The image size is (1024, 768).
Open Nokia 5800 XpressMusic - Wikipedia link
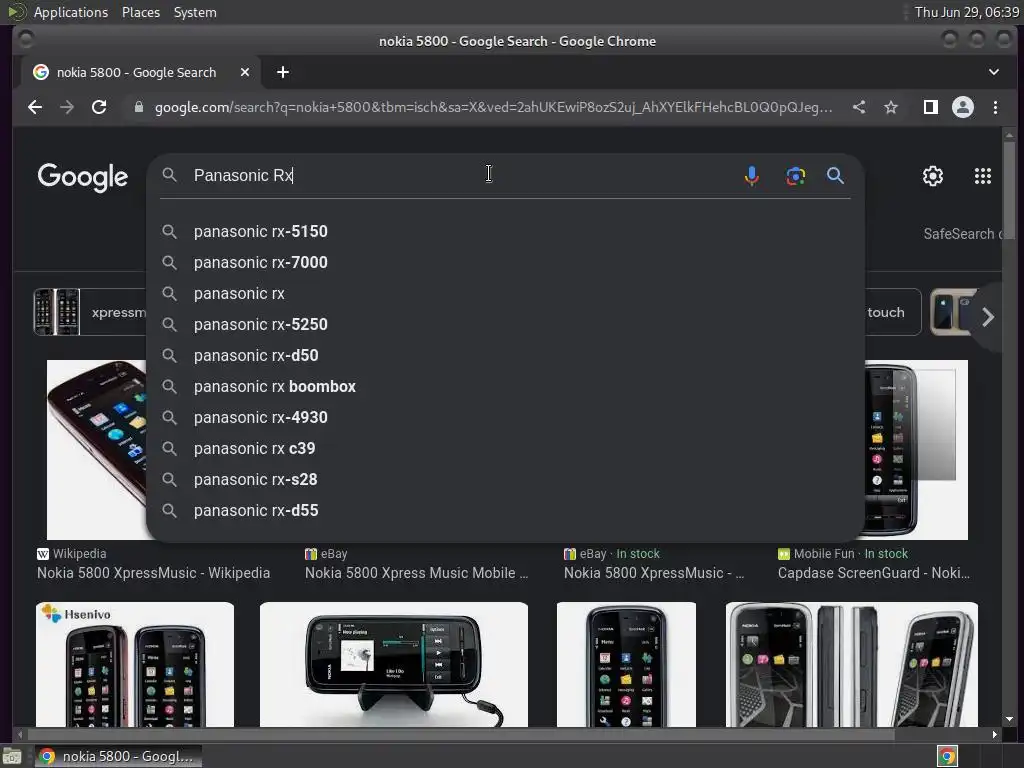pyautogui.click(x=153, y=573)
